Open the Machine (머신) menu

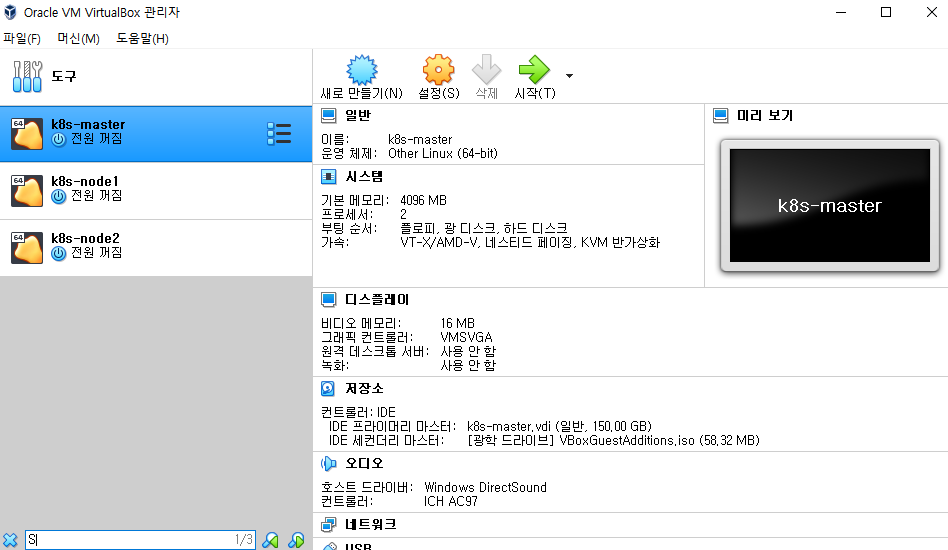(79, 39)
